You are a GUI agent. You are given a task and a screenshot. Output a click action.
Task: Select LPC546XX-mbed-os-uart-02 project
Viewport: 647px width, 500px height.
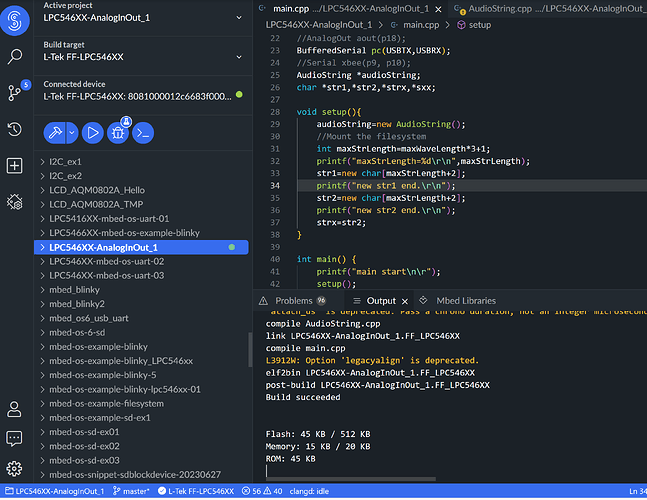coord(143,262)
